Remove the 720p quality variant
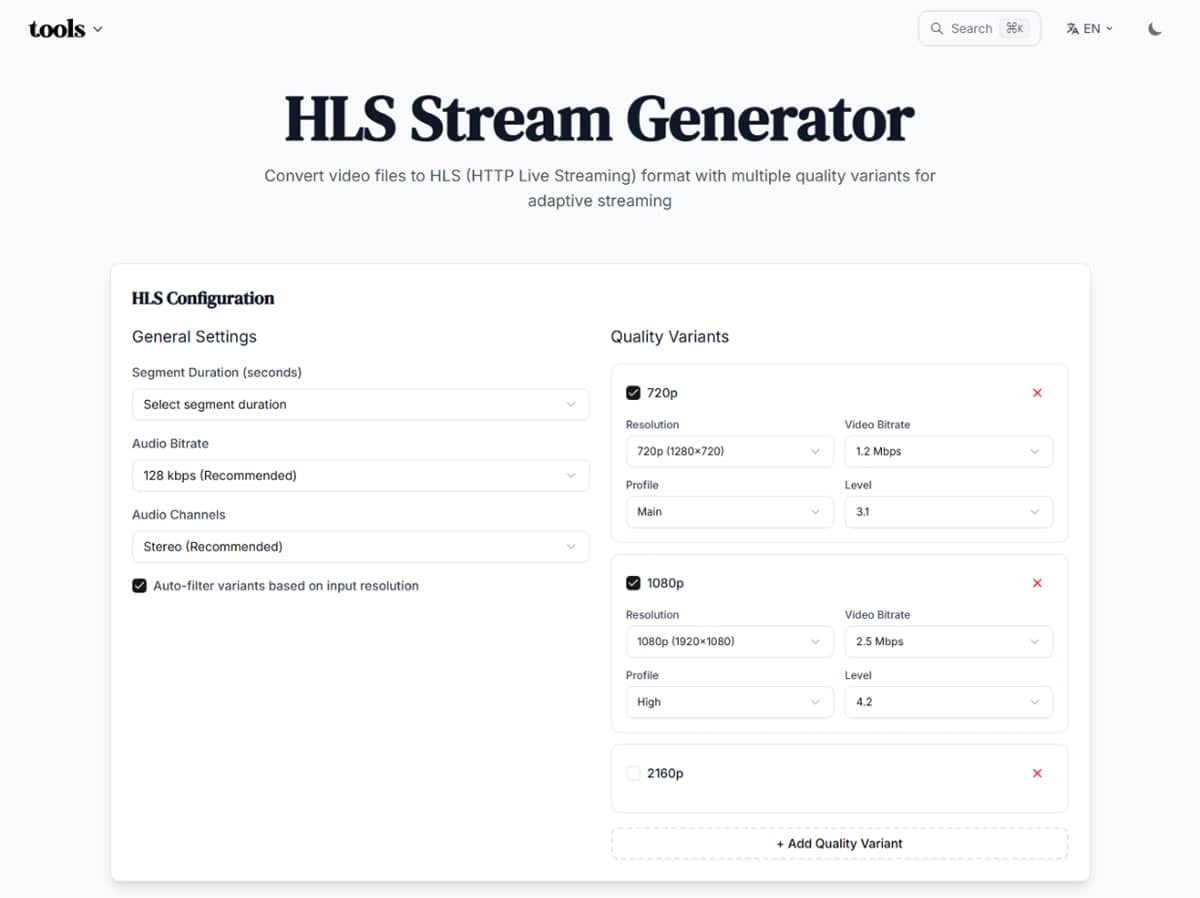1200x898 pixels. pos(1037,393)
